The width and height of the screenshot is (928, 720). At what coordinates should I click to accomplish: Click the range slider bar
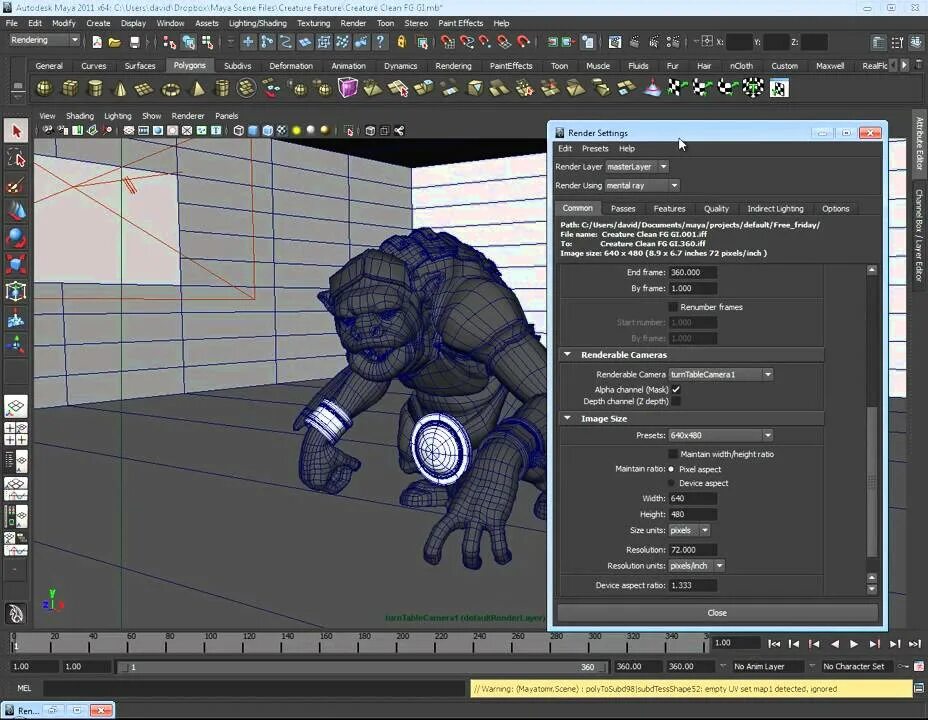click(363, 667)
